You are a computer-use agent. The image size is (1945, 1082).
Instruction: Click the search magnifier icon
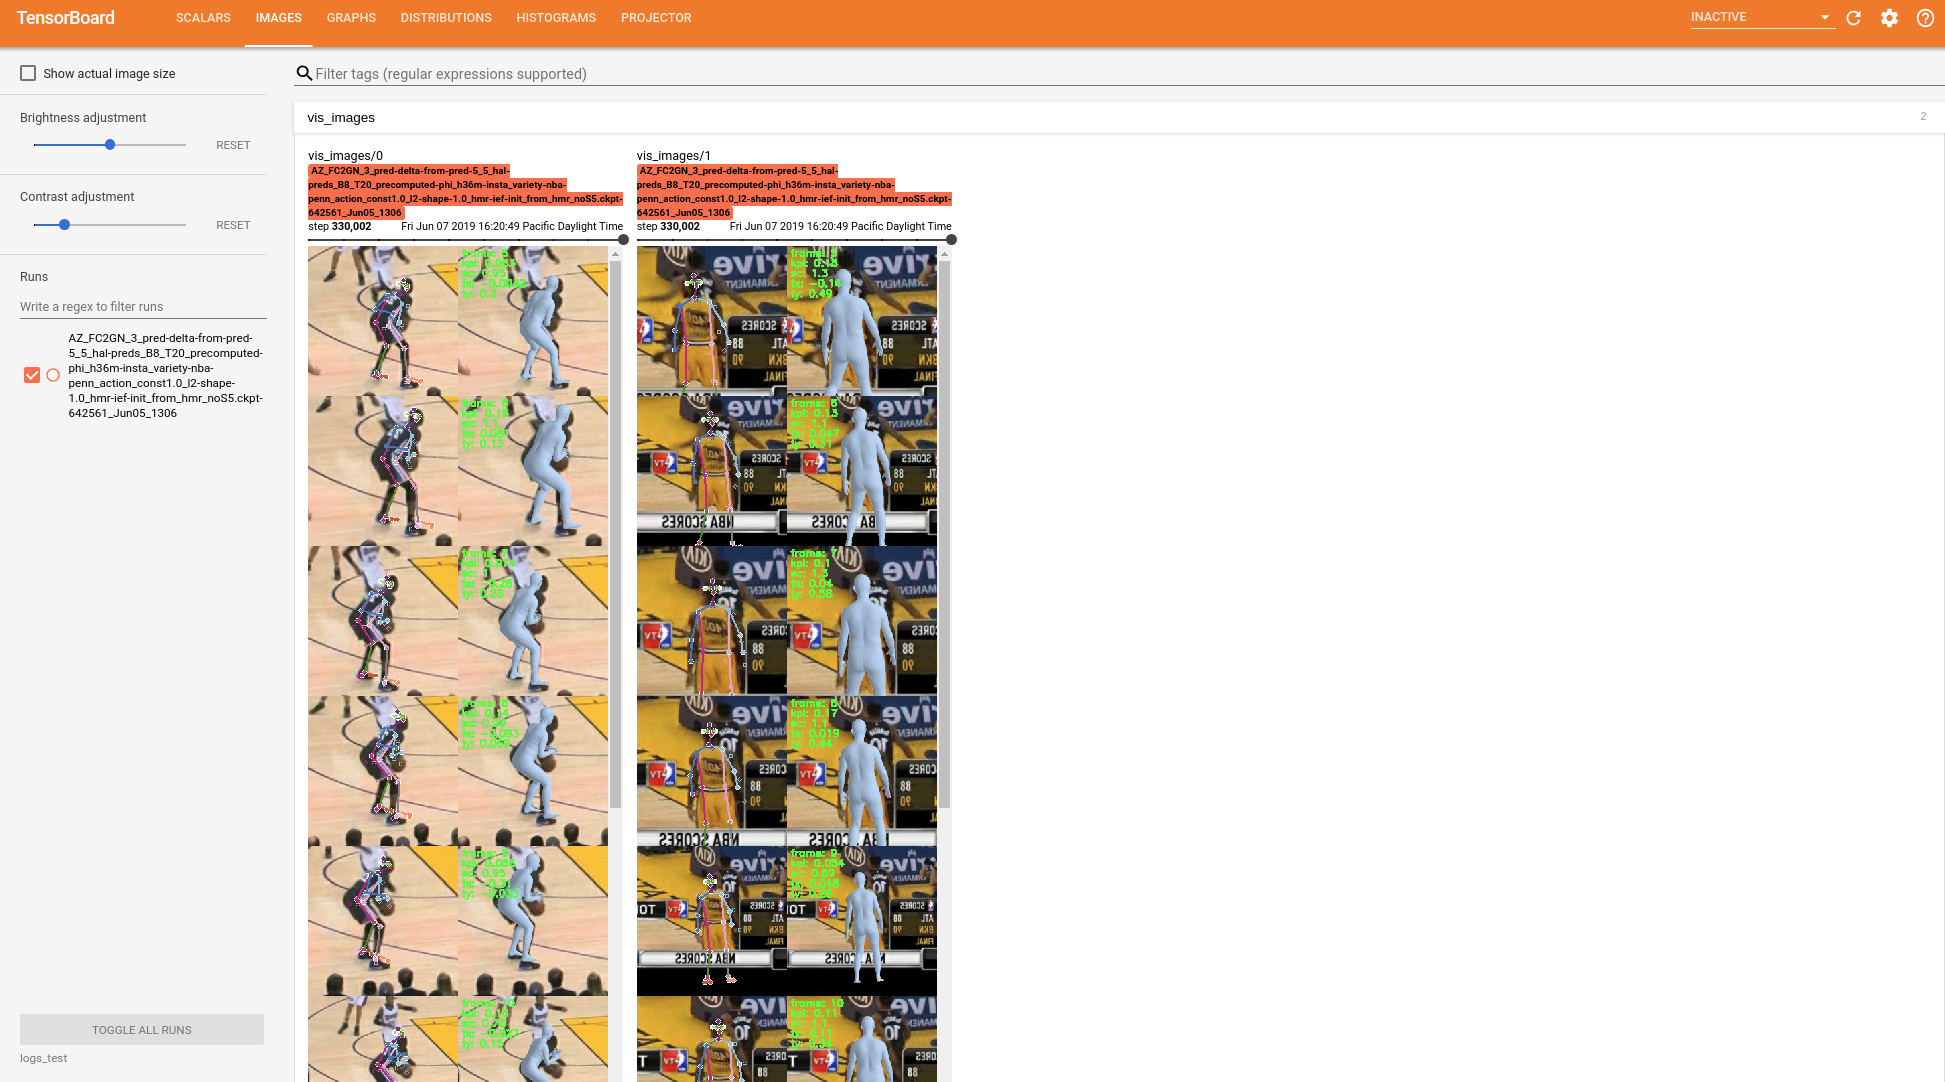304,73
